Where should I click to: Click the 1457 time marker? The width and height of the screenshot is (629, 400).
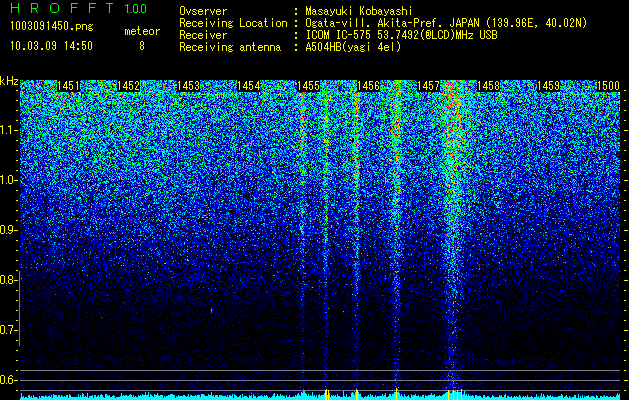(428, 86)
